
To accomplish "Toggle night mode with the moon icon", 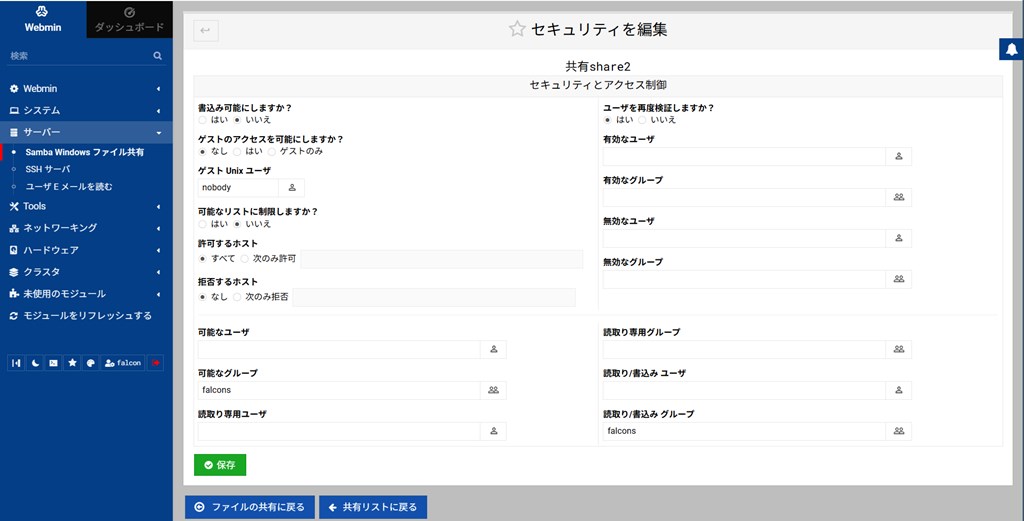I will (x=34, y=363).
